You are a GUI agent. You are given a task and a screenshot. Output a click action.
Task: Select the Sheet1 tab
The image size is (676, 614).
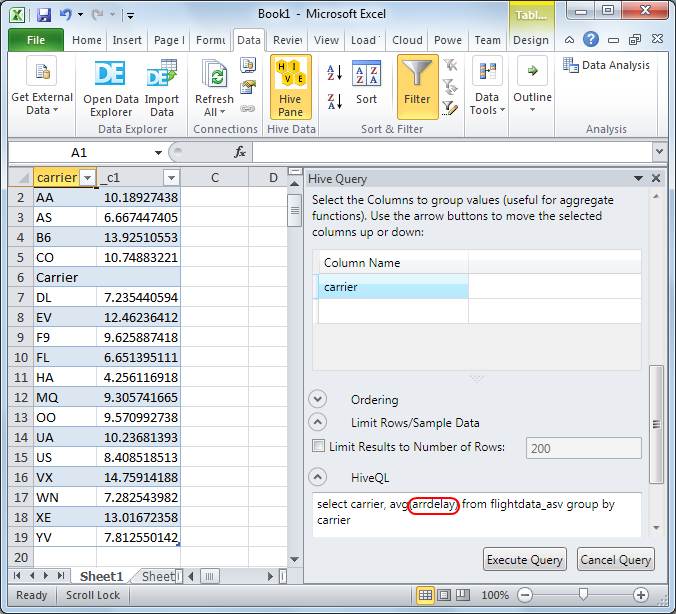102,576
